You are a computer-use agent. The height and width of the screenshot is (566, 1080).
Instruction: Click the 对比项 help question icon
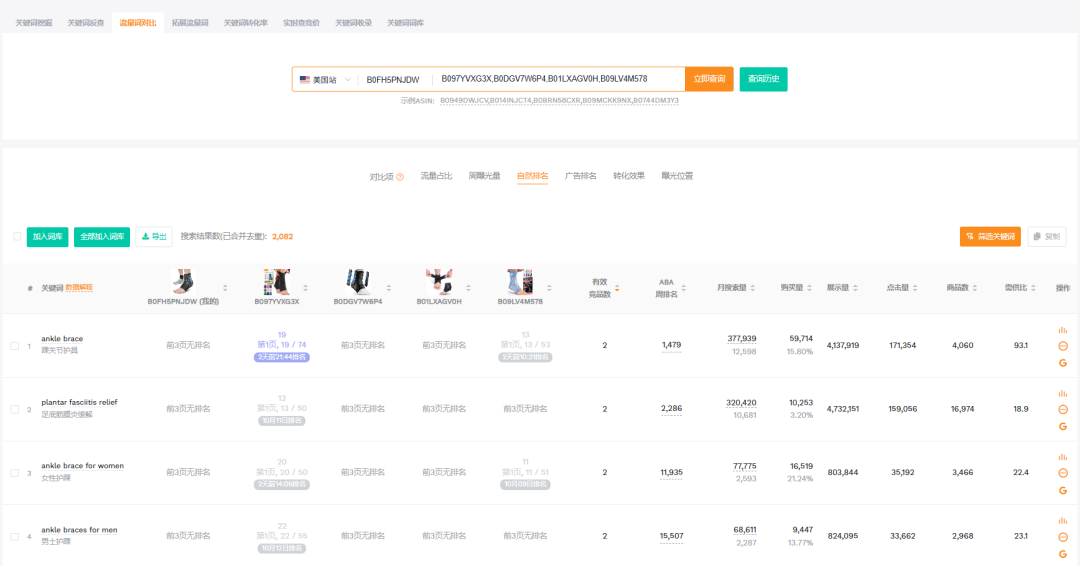400,177
